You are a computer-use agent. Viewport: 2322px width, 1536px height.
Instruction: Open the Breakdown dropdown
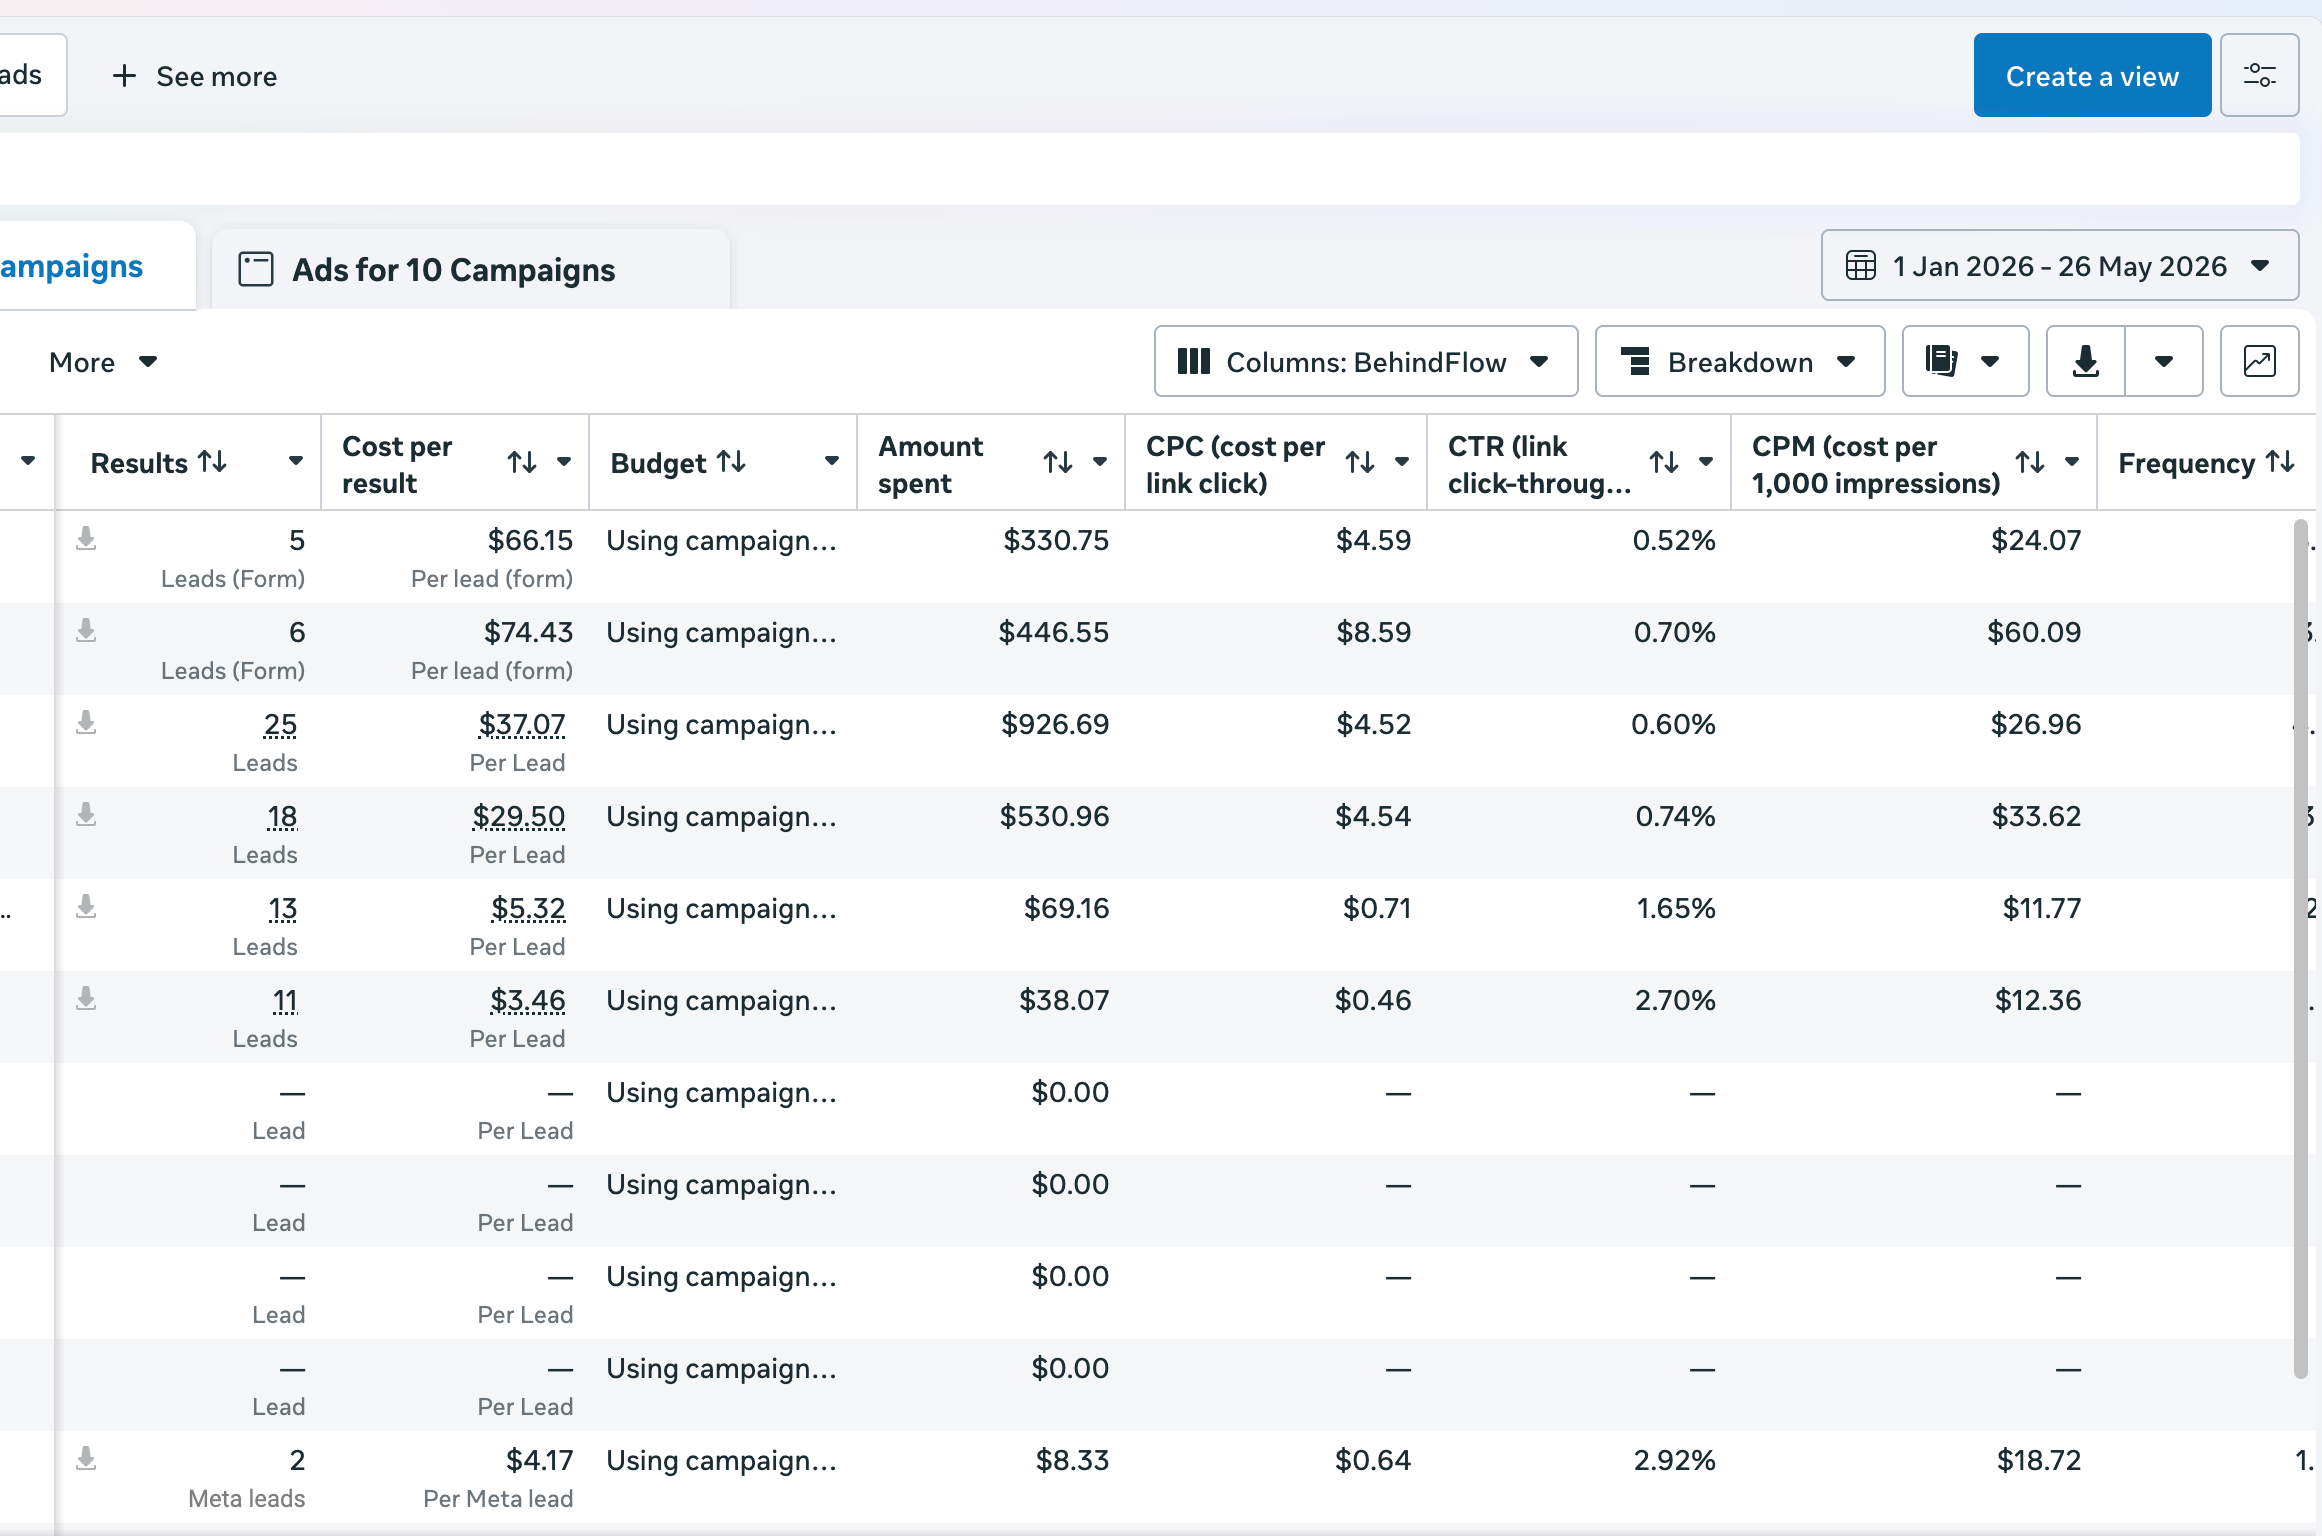coord(1740,361)
